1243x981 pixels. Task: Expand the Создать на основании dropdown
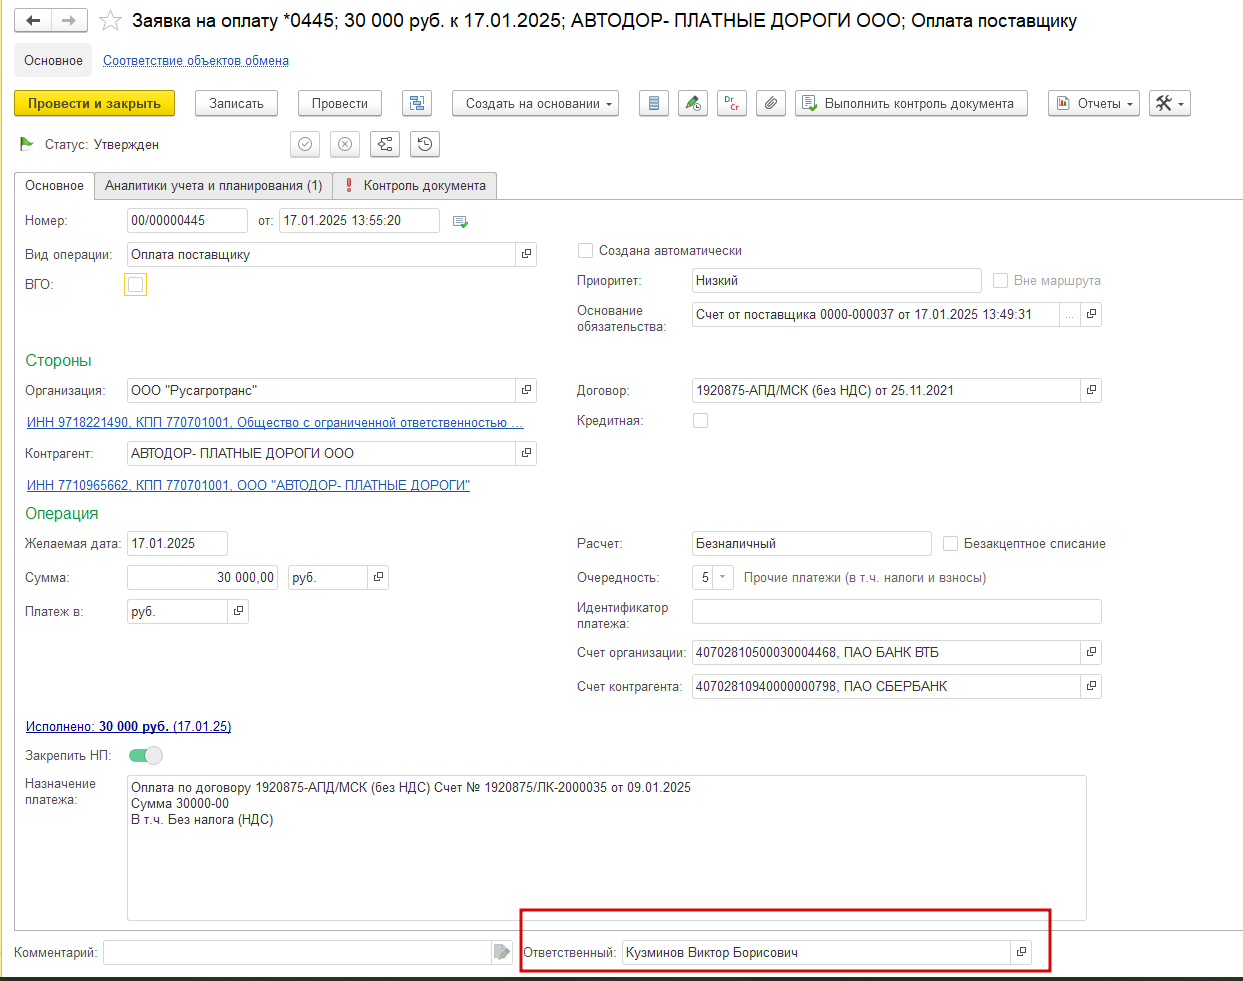(536, 103)
